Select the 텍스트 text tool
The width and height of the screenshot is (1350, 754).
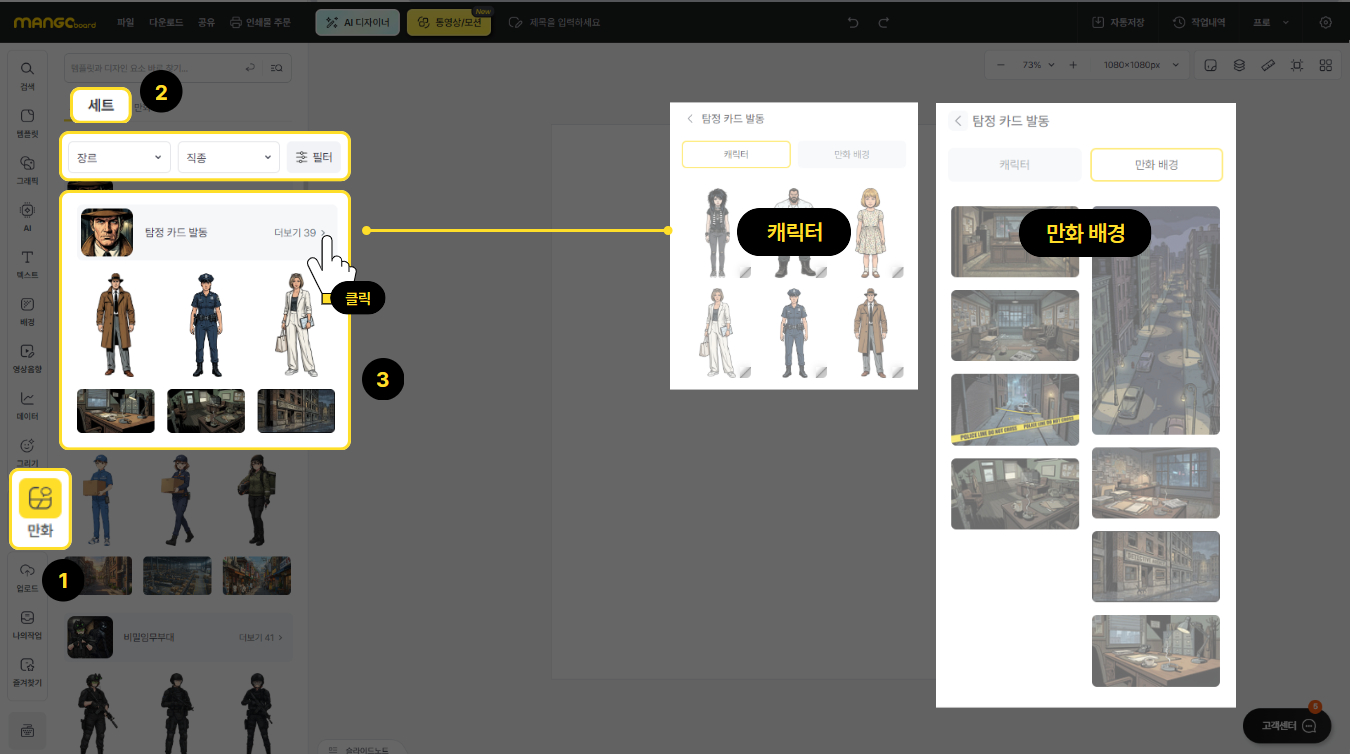pyautogui.click(x=27, y=263)
